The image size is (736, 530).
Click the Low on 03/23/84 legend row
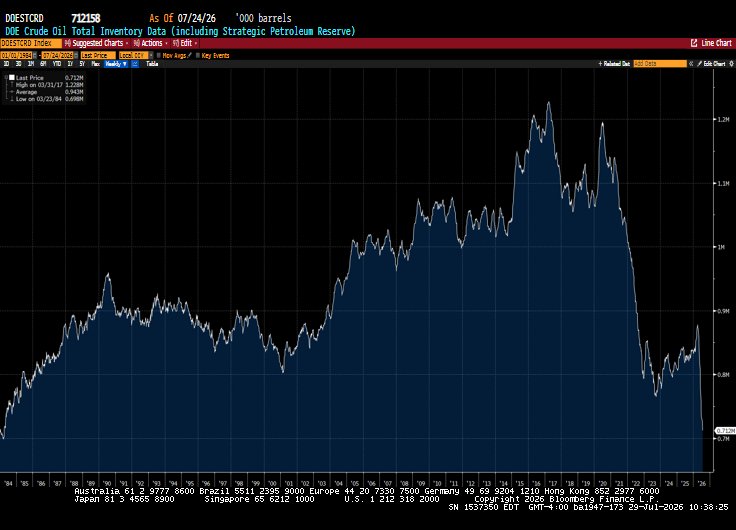pyautogui.click(x=47, y=99)
